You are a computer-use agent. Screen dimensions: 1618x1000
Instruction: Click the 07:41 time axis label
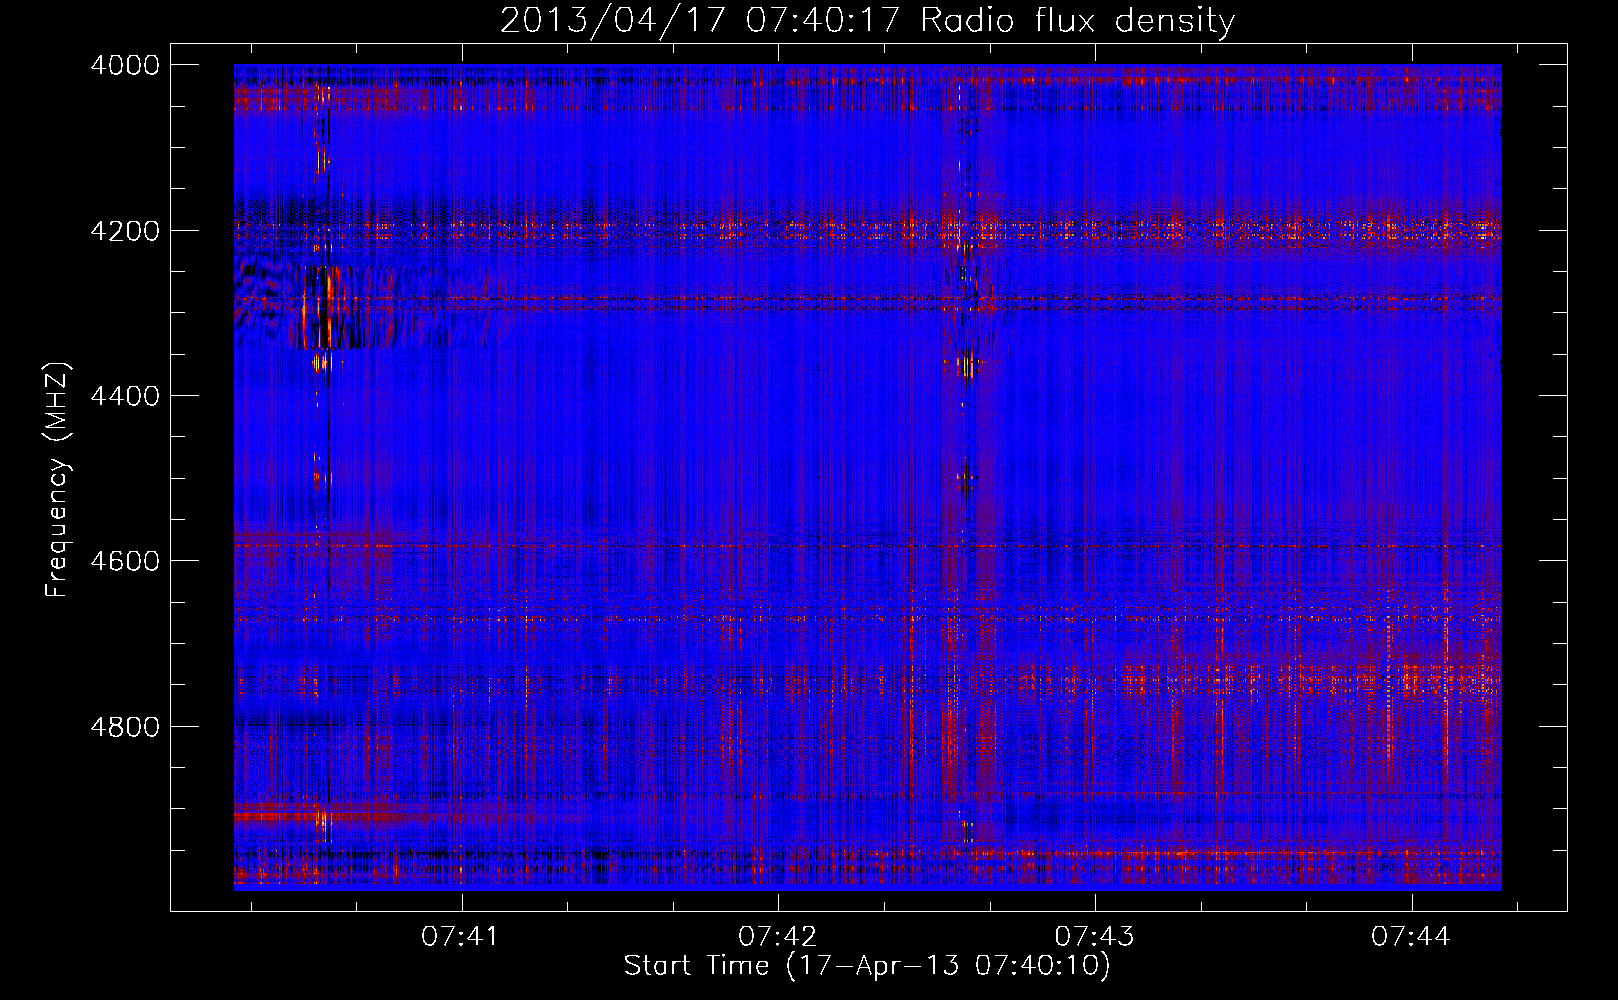coord(460,937)
